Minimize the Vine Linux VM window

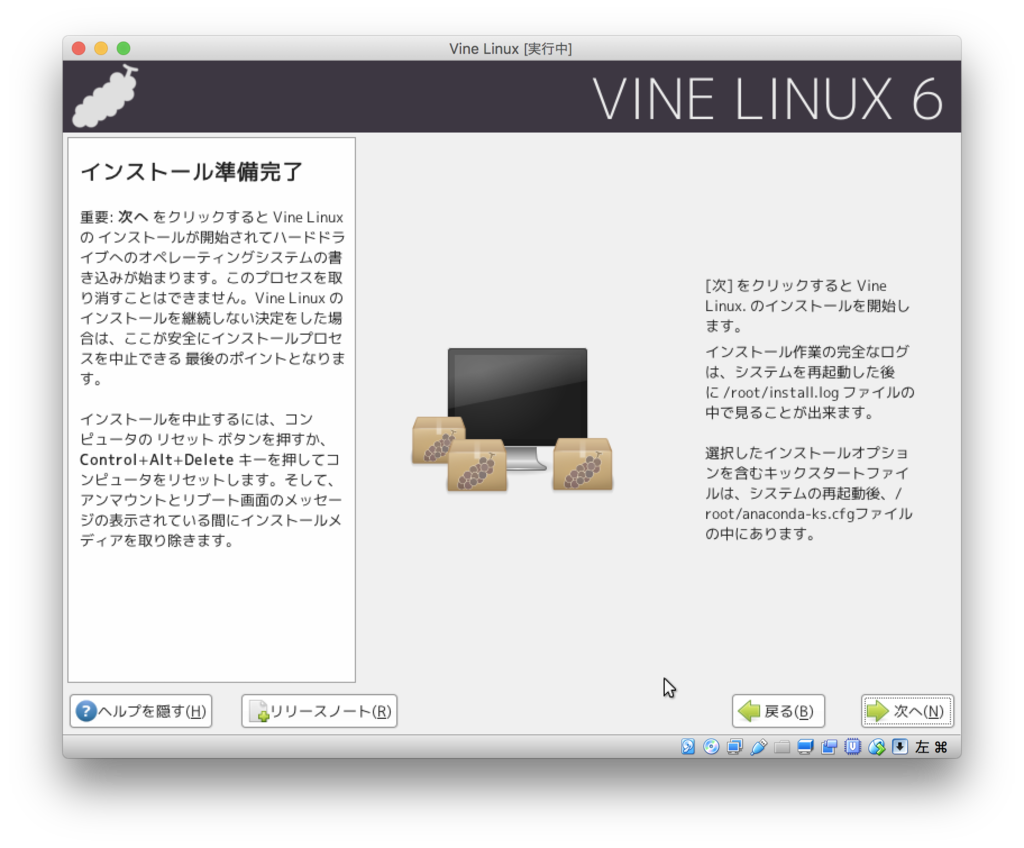coord(101,48)
